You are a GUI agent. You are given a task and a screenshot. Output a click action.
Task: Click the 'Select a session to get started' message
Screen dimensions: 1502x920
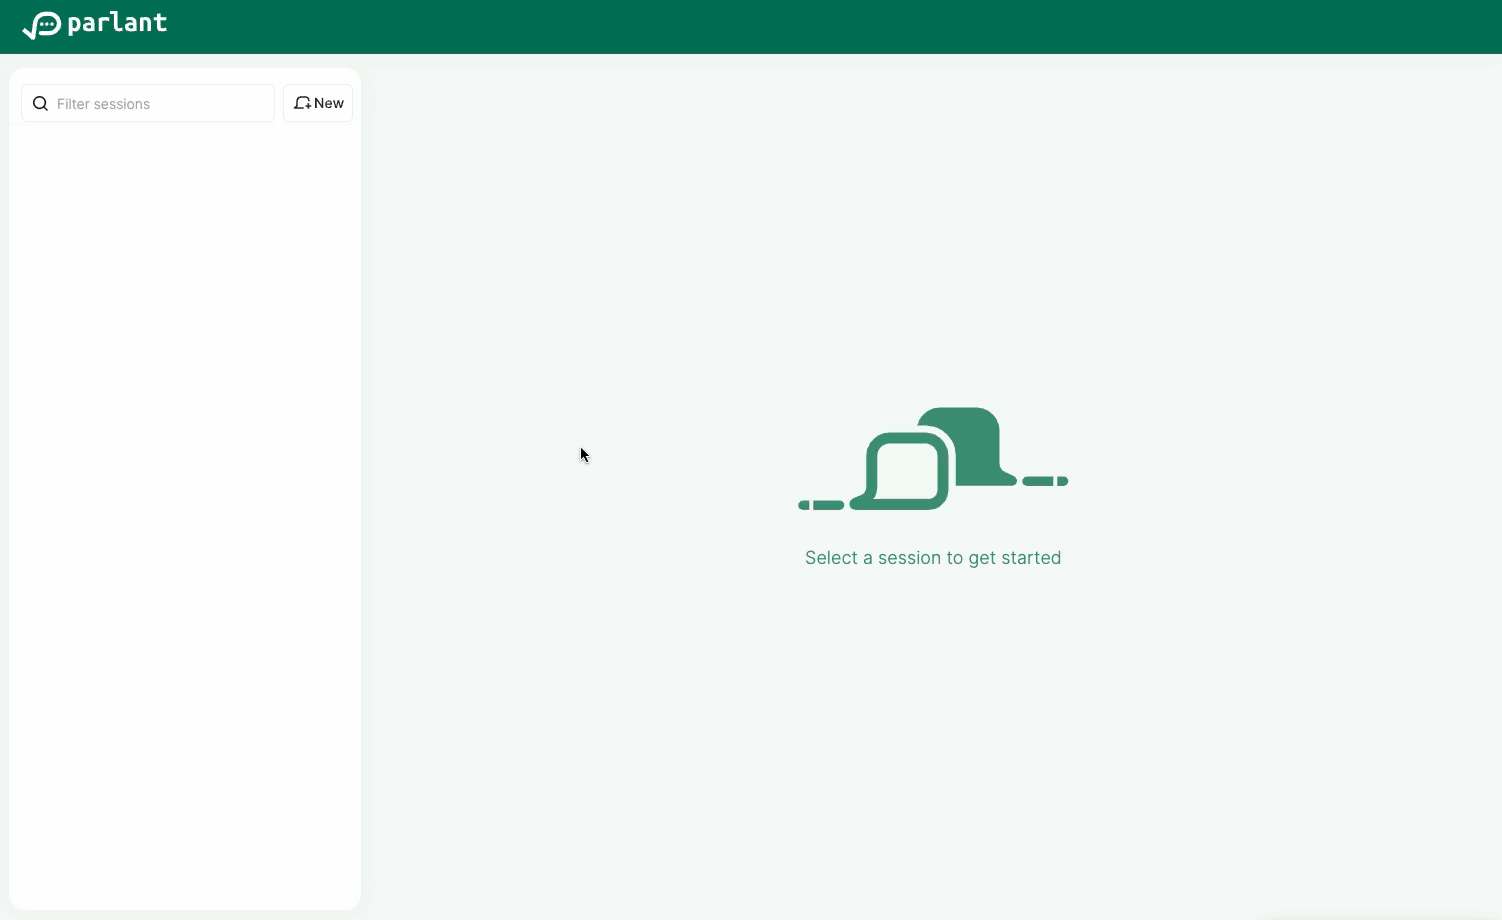click(x=932, y=558)
